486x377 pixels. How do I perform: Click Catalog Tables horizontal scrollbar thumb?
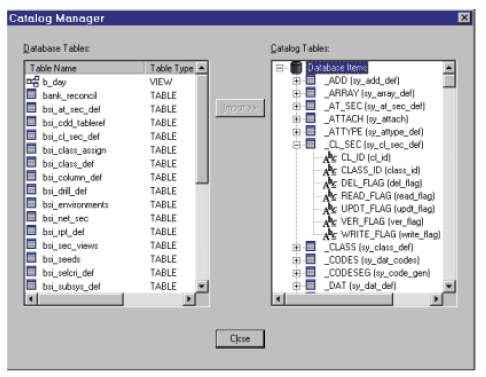coord(339,299)
